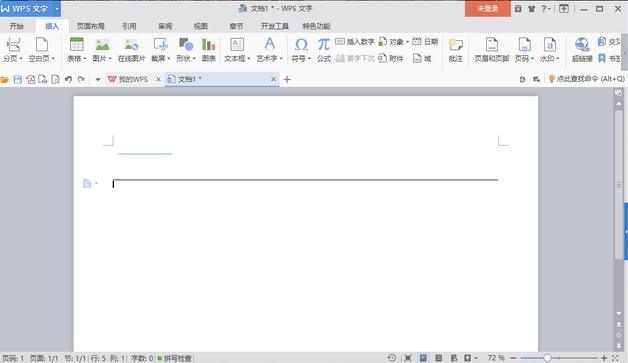Click the undo arrow in quick toolbar

(68, 79)
